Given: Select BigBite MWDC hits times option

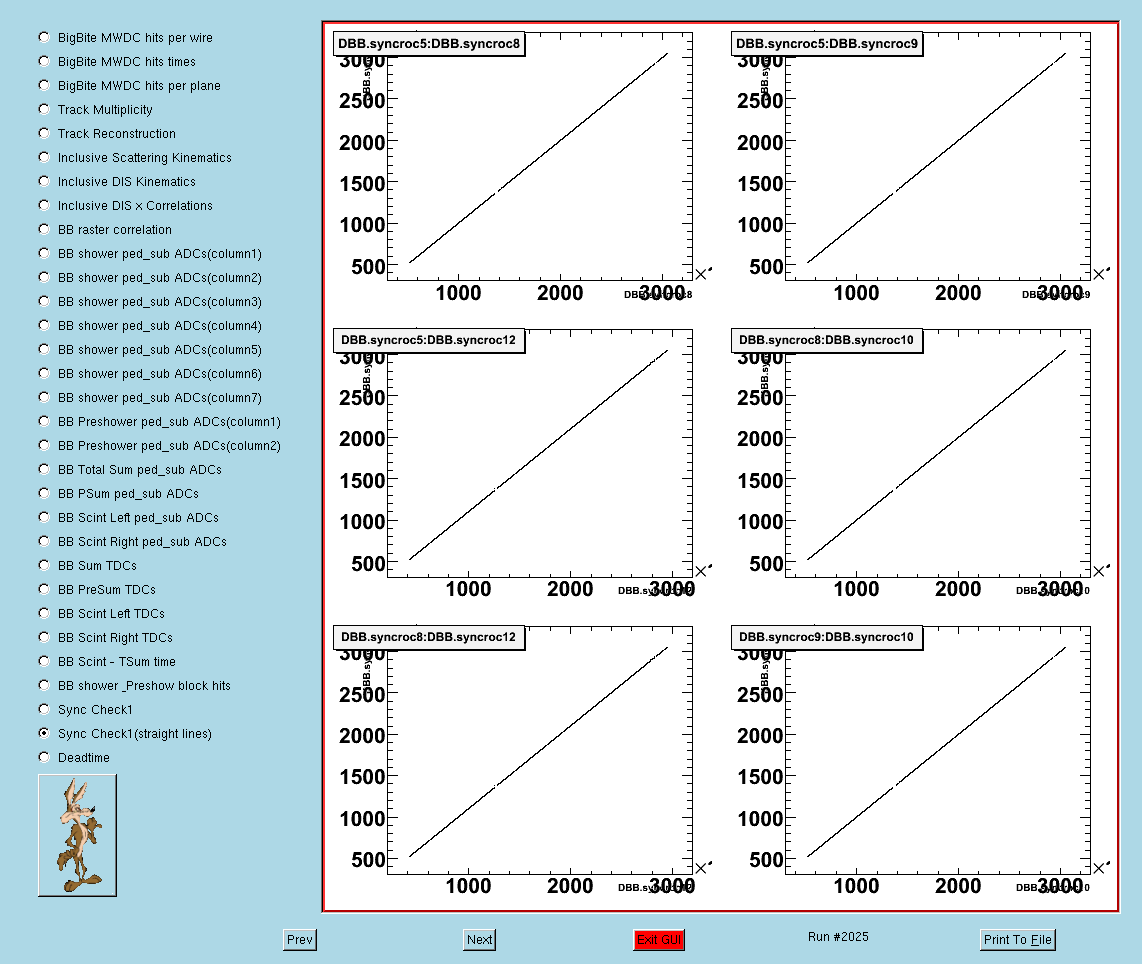Looking at the screenshot, I should pos(44,61).
